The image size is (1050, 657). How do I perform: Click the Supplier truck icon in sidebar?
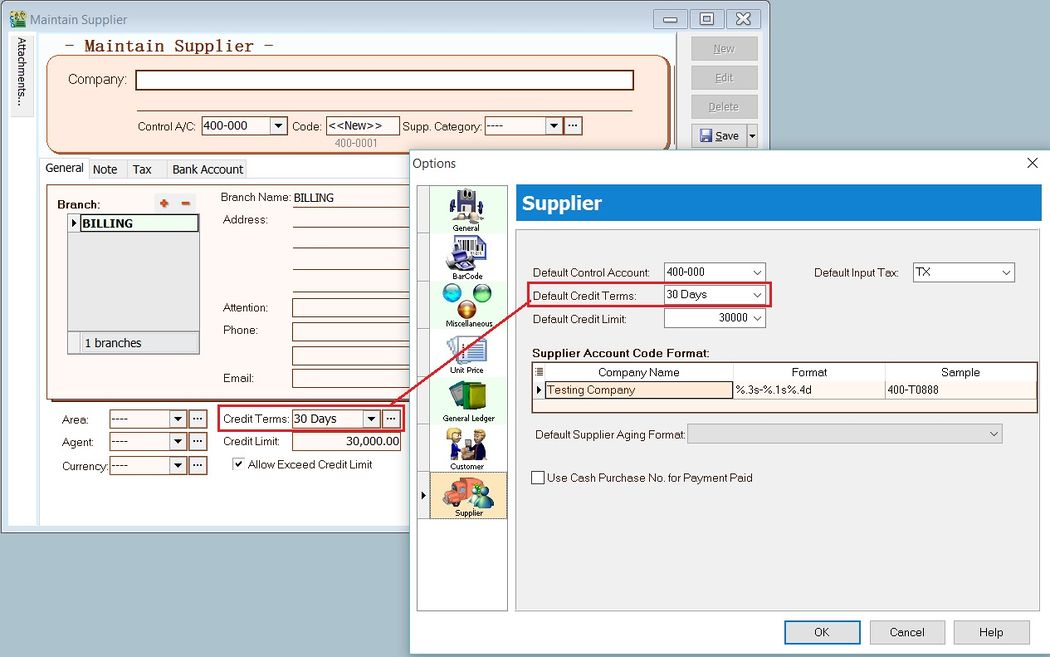(x=466, y=493)
